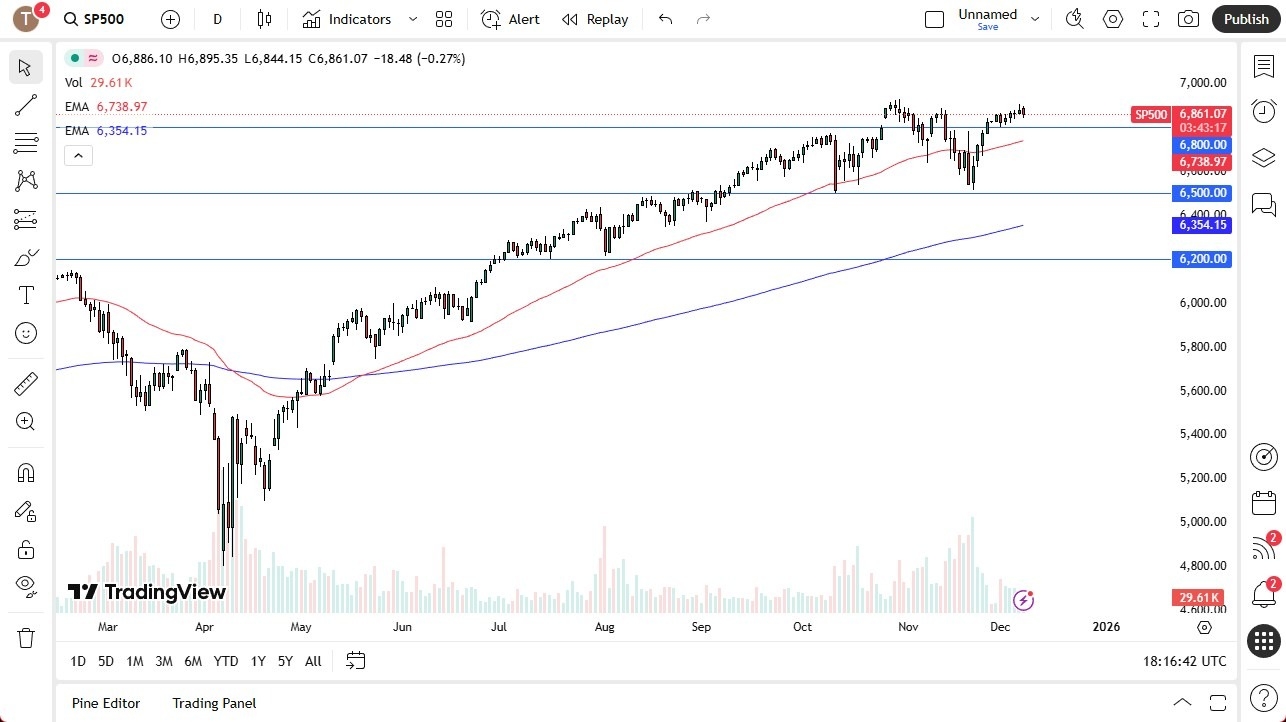
Task: Open the Pine Editor tab
Action: [105, 703]
